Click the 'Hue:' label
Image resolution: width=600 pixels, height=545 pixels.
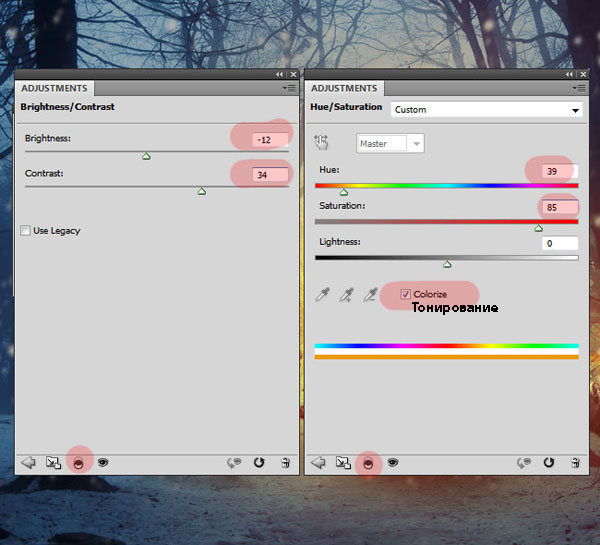coord(329,170)
